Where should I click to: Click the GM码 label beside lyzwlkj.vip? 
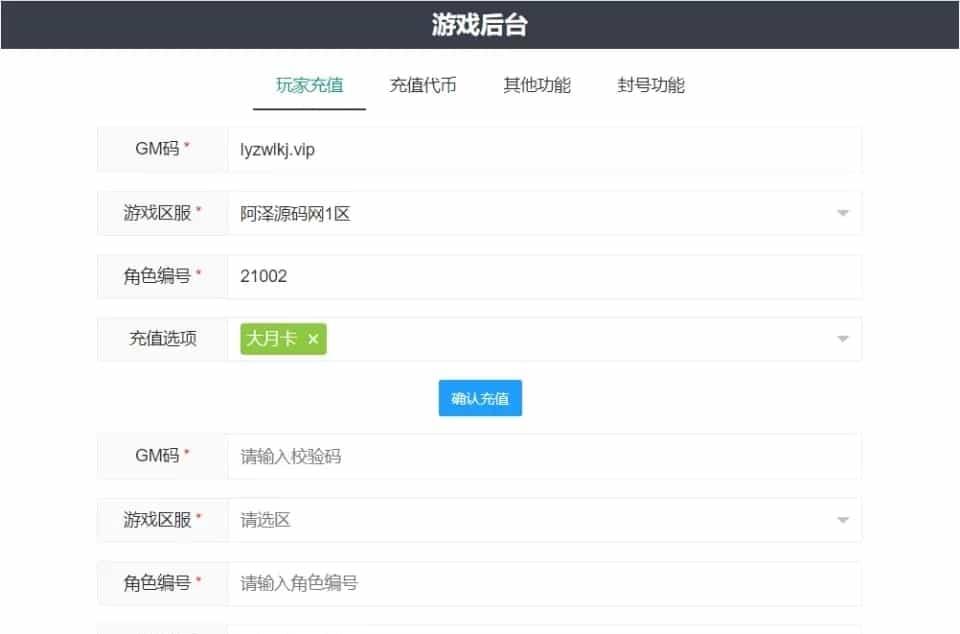[157, 149]
